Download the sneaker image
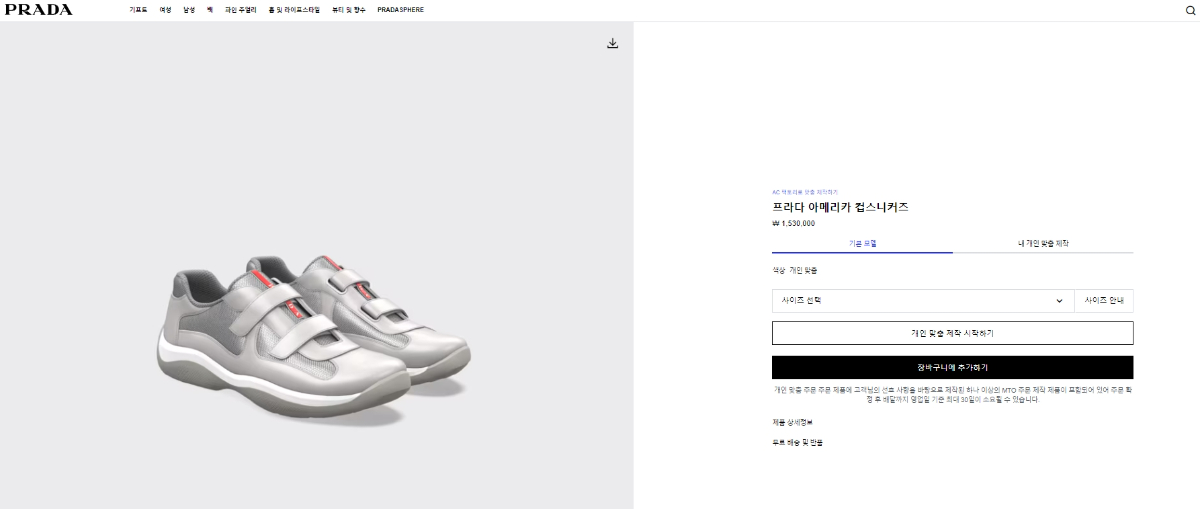Viewport: 1200px width, 509px height. coord(613,43)
